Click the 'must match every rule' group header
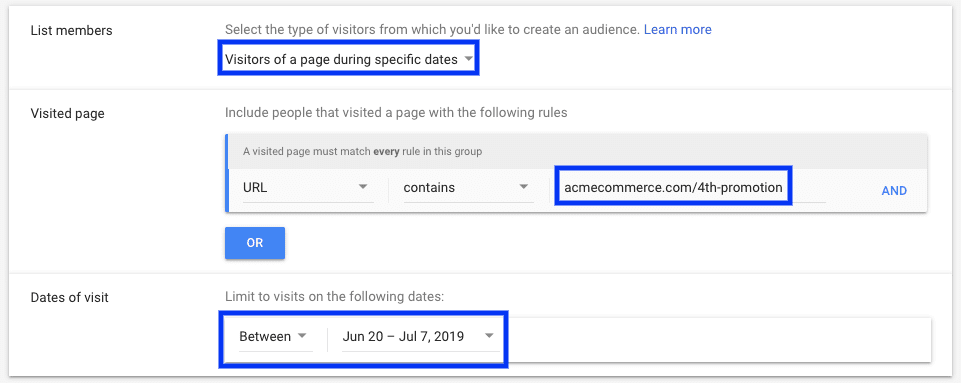This screenshot has height=383, width=961. point(577,152)
